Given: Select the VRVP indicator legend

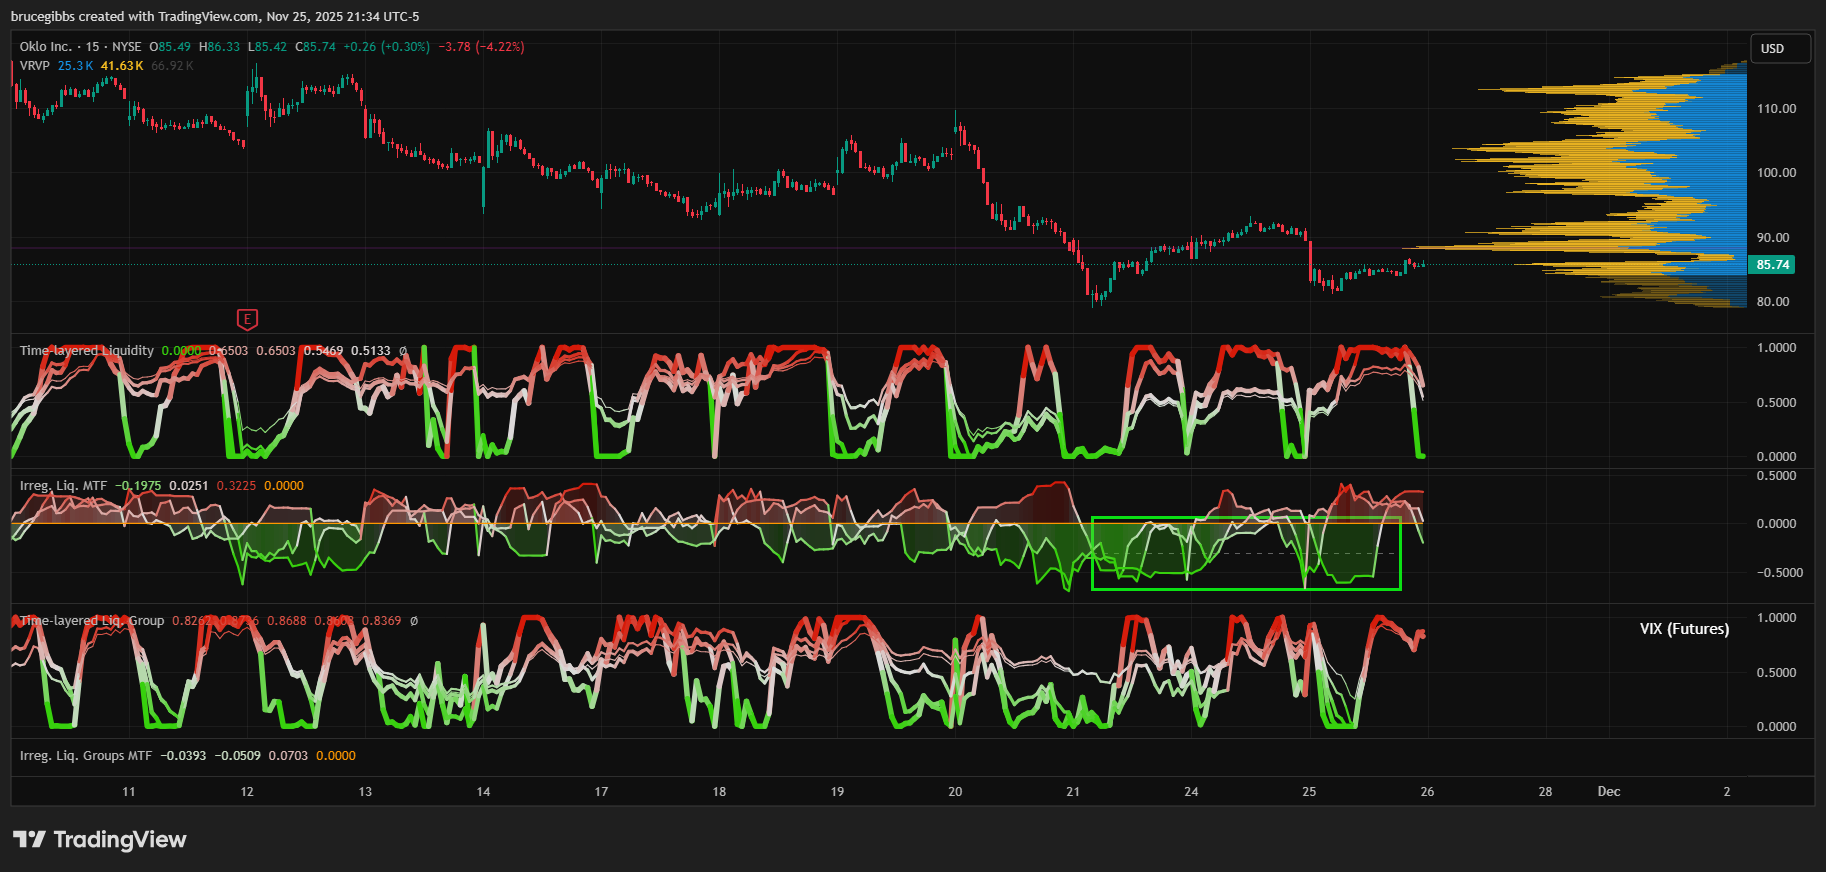Looking at the screenshot, I should click(34, 66).
